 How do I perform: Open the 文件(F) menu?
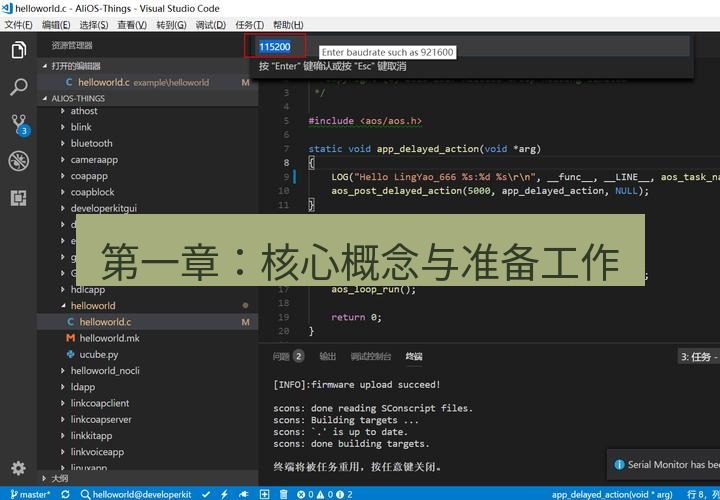point(18,25)
